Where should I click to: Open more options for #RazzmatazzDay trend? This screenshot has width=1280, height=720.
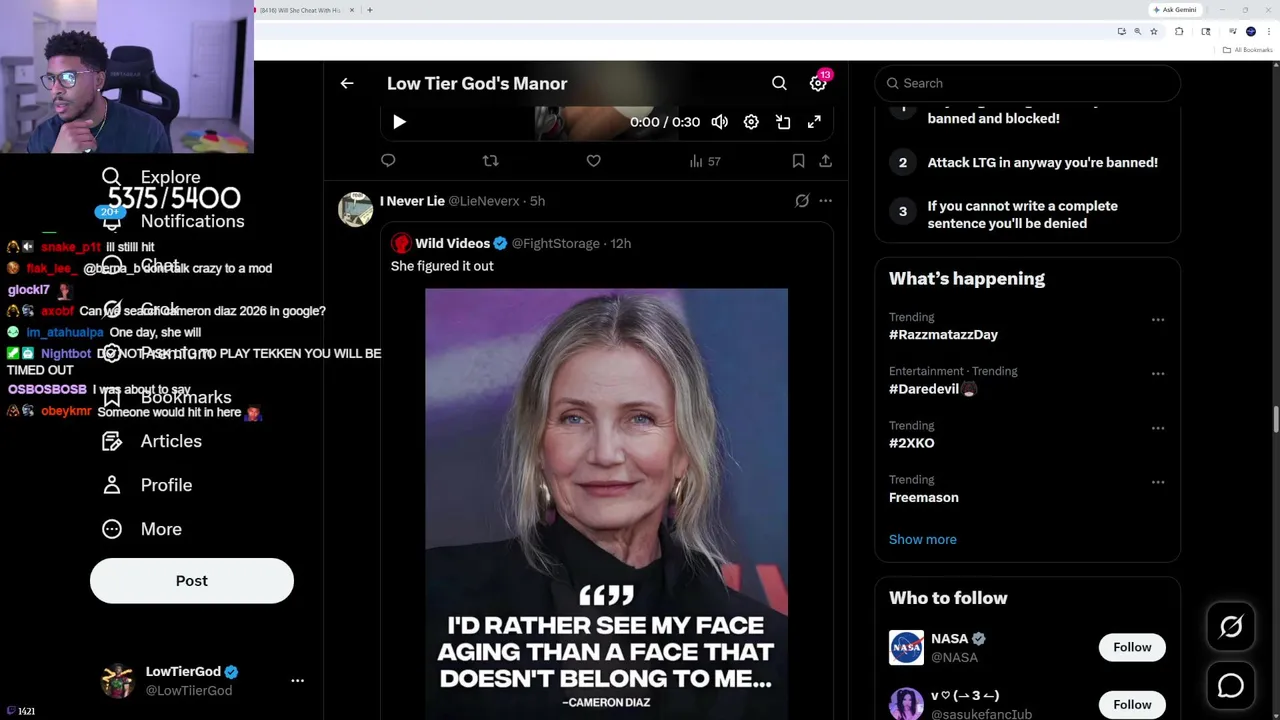click(1158, 320)
